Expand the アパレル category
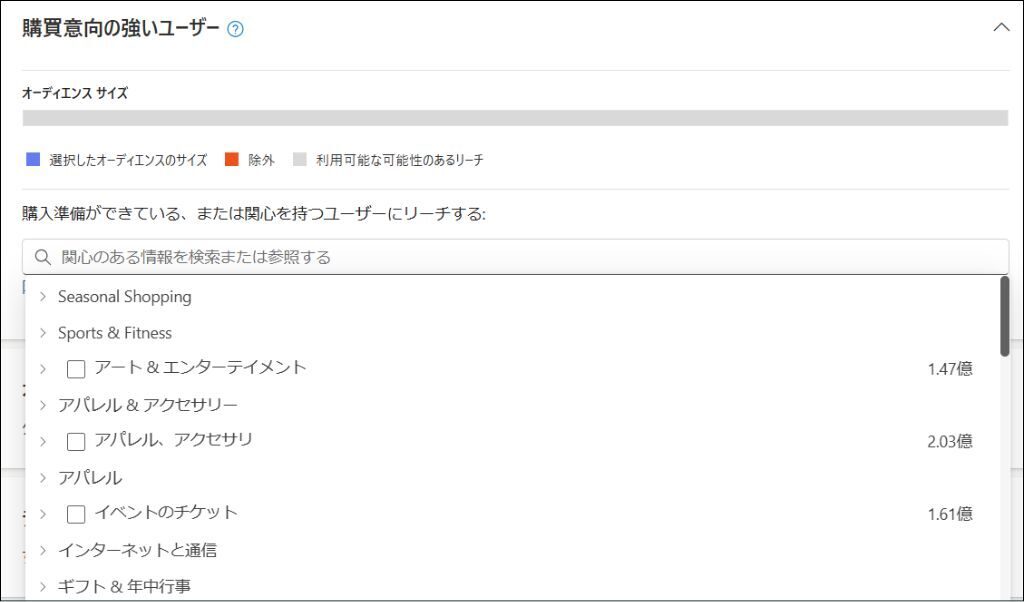The width and height of the screenshot is (1024, 602). (43, 478)
